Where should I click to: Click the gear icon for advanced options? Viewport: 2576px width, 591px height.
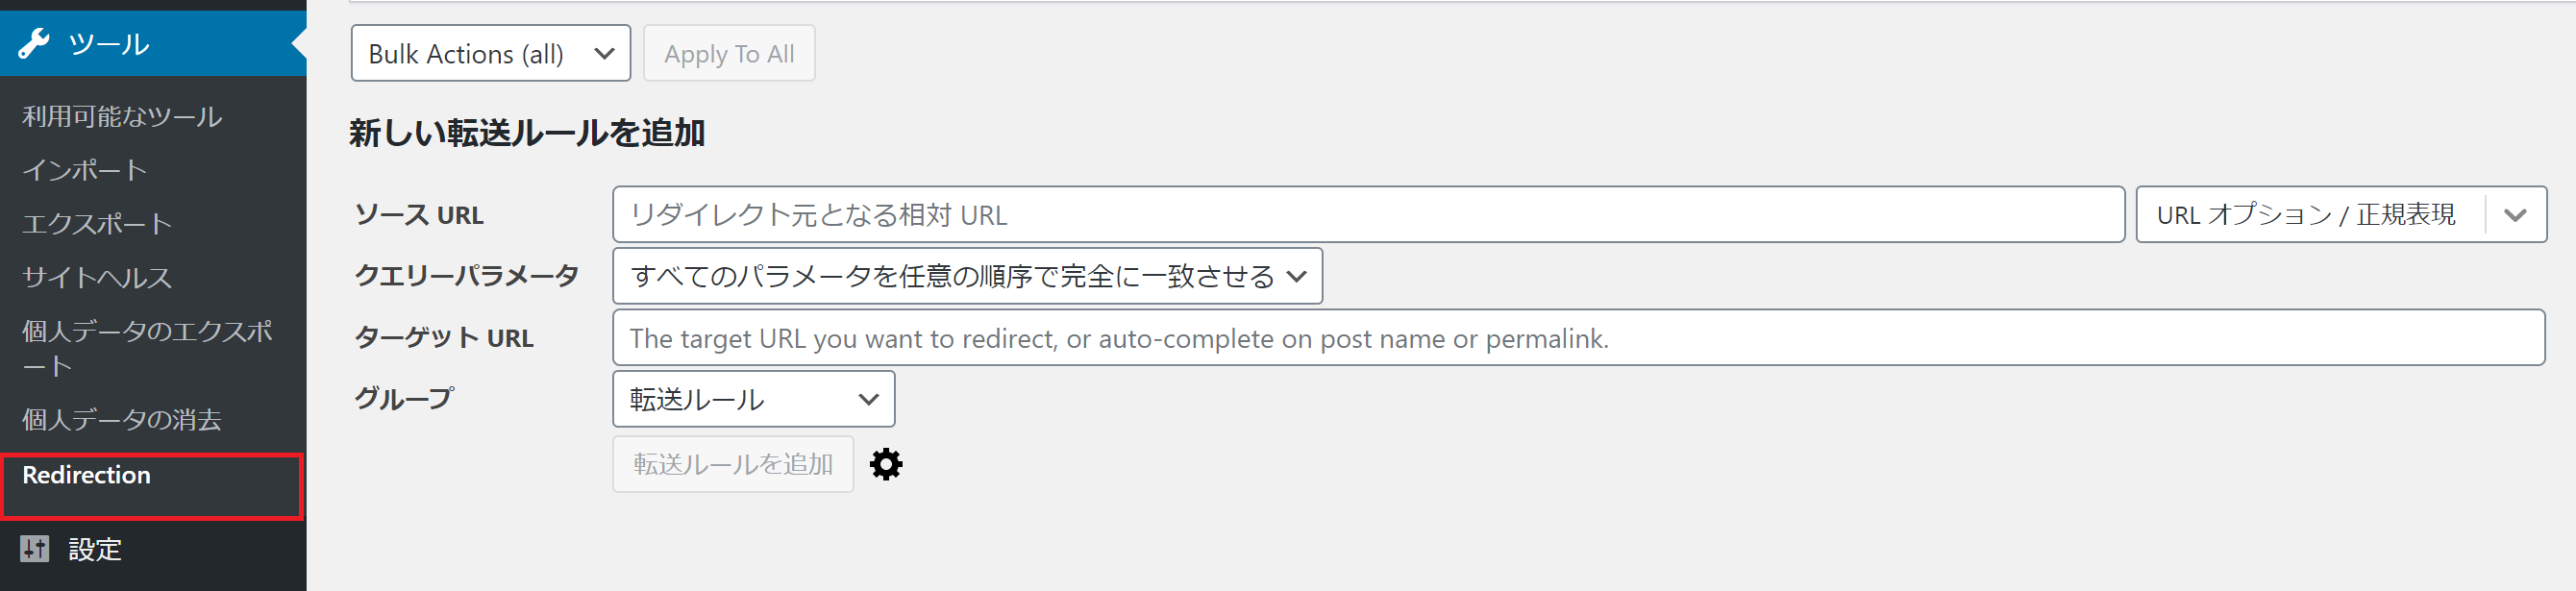coord(885,464)
